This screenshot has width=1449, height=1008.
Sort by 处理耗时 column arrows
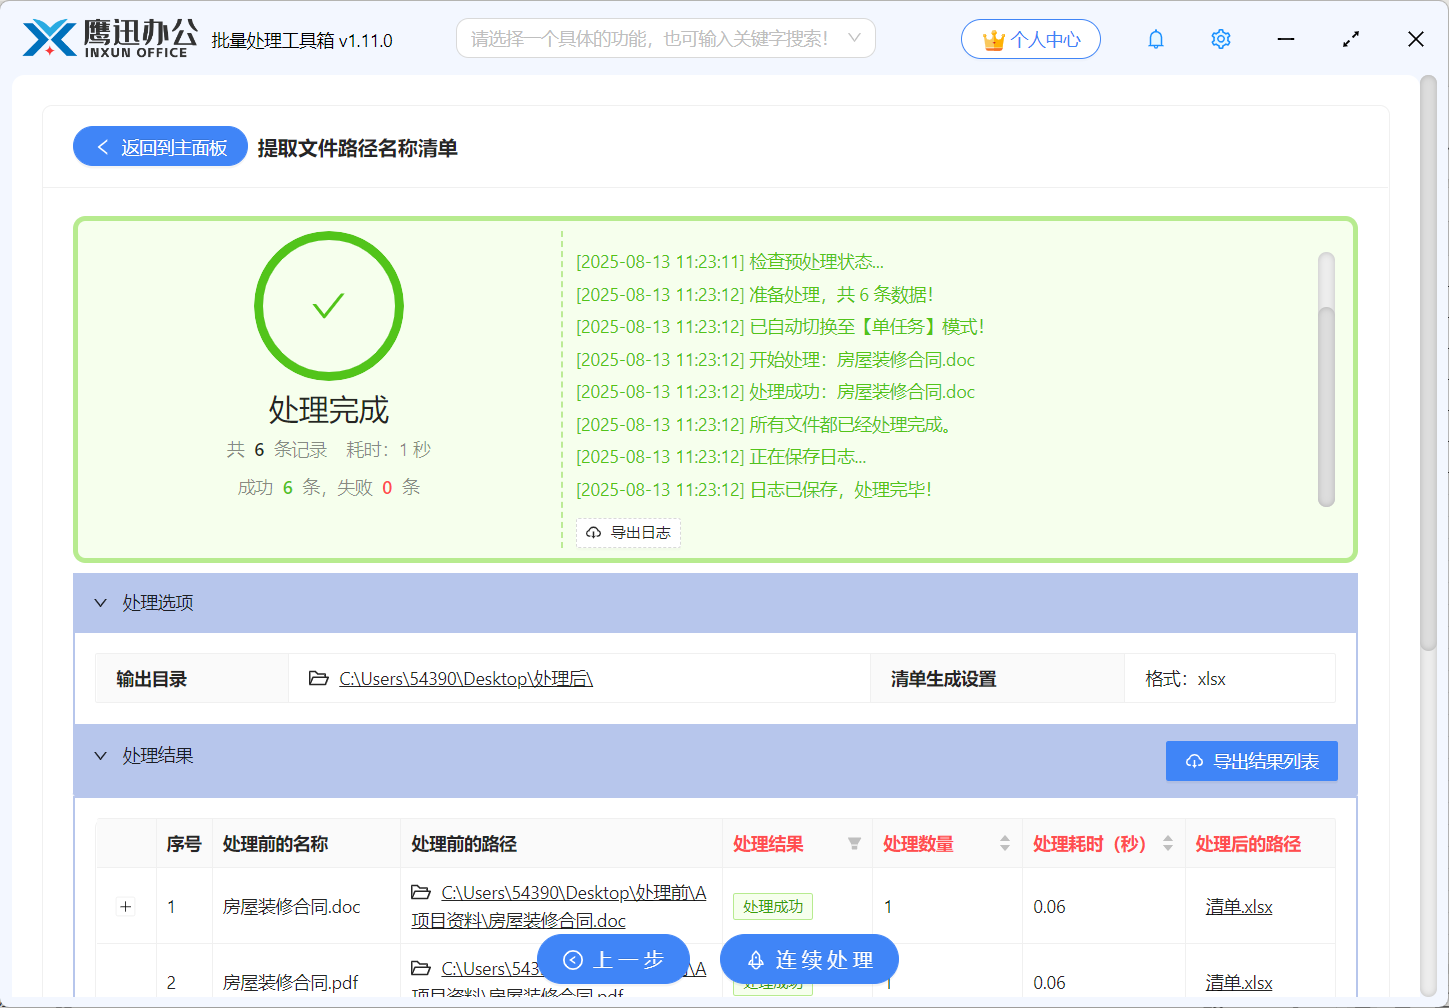pos(1167,844)
